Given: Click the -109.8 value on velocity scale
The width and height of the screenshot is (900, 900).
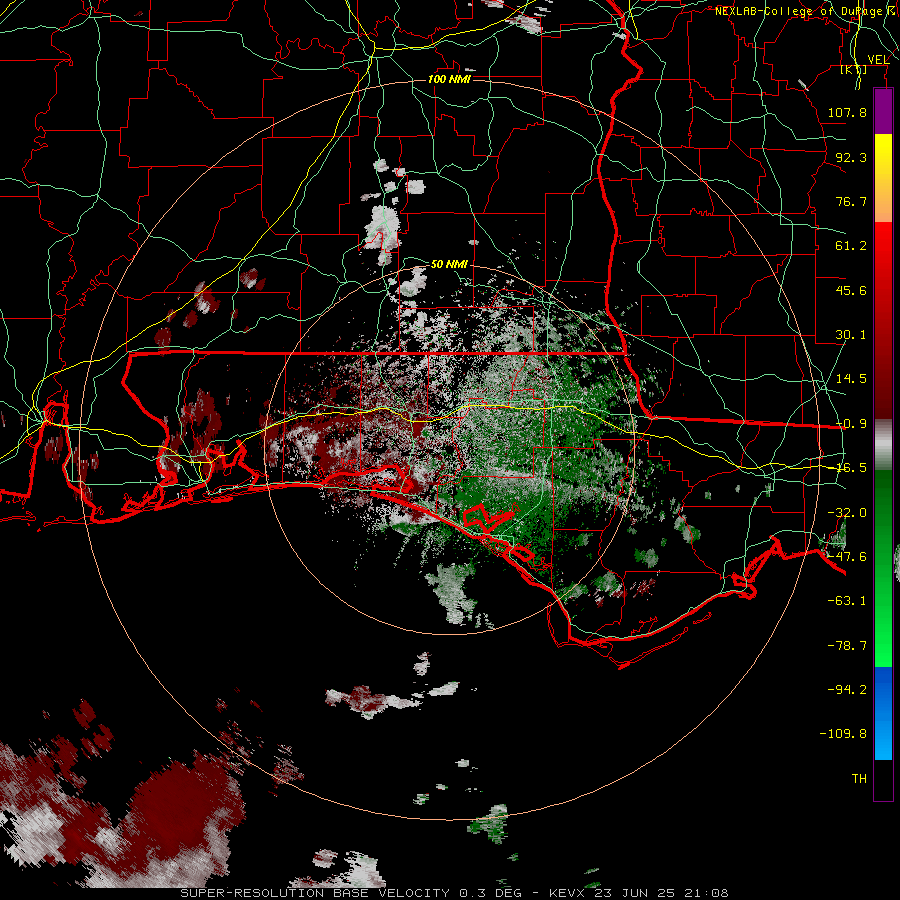Looking at the screenshot, I should coord(843,734).
